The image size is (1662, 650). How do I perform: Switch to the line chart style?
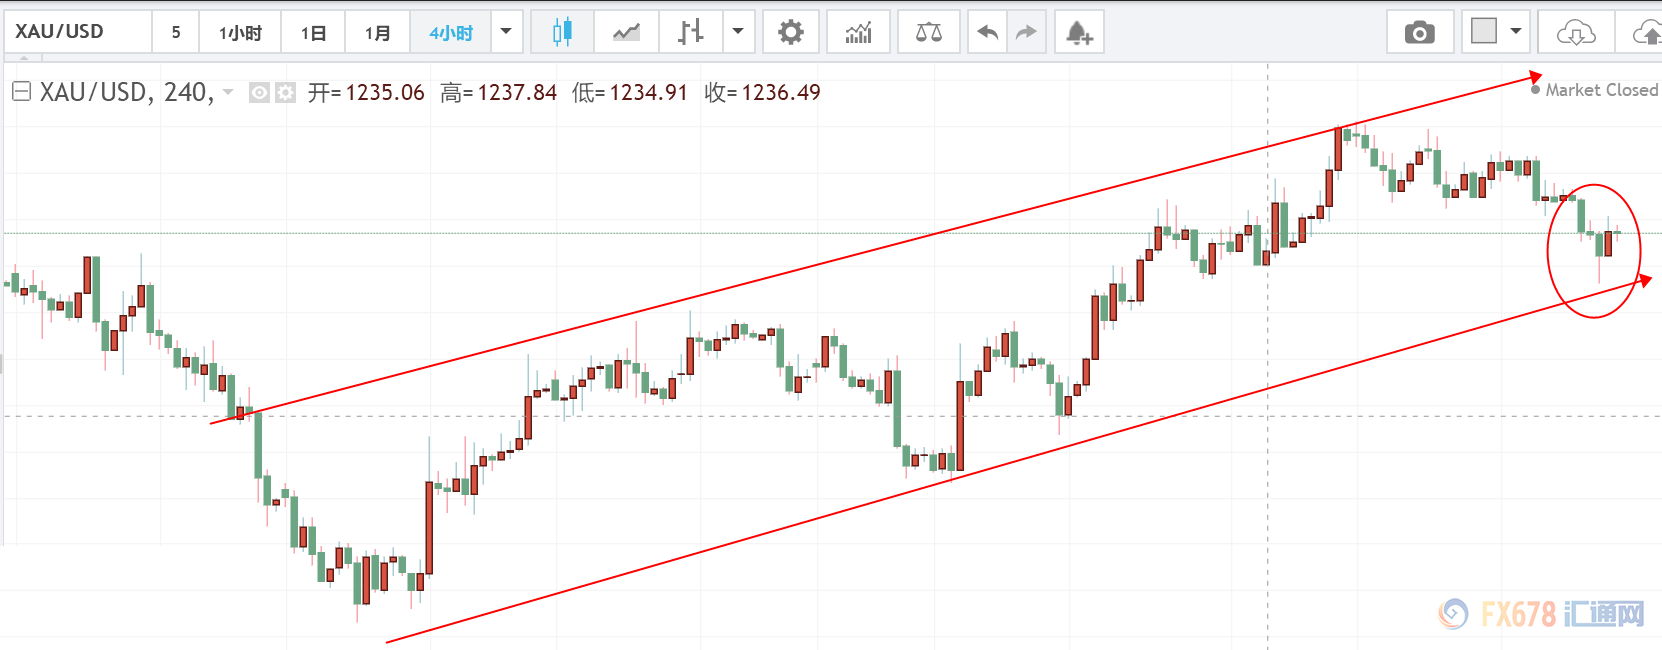pos(627,32)
